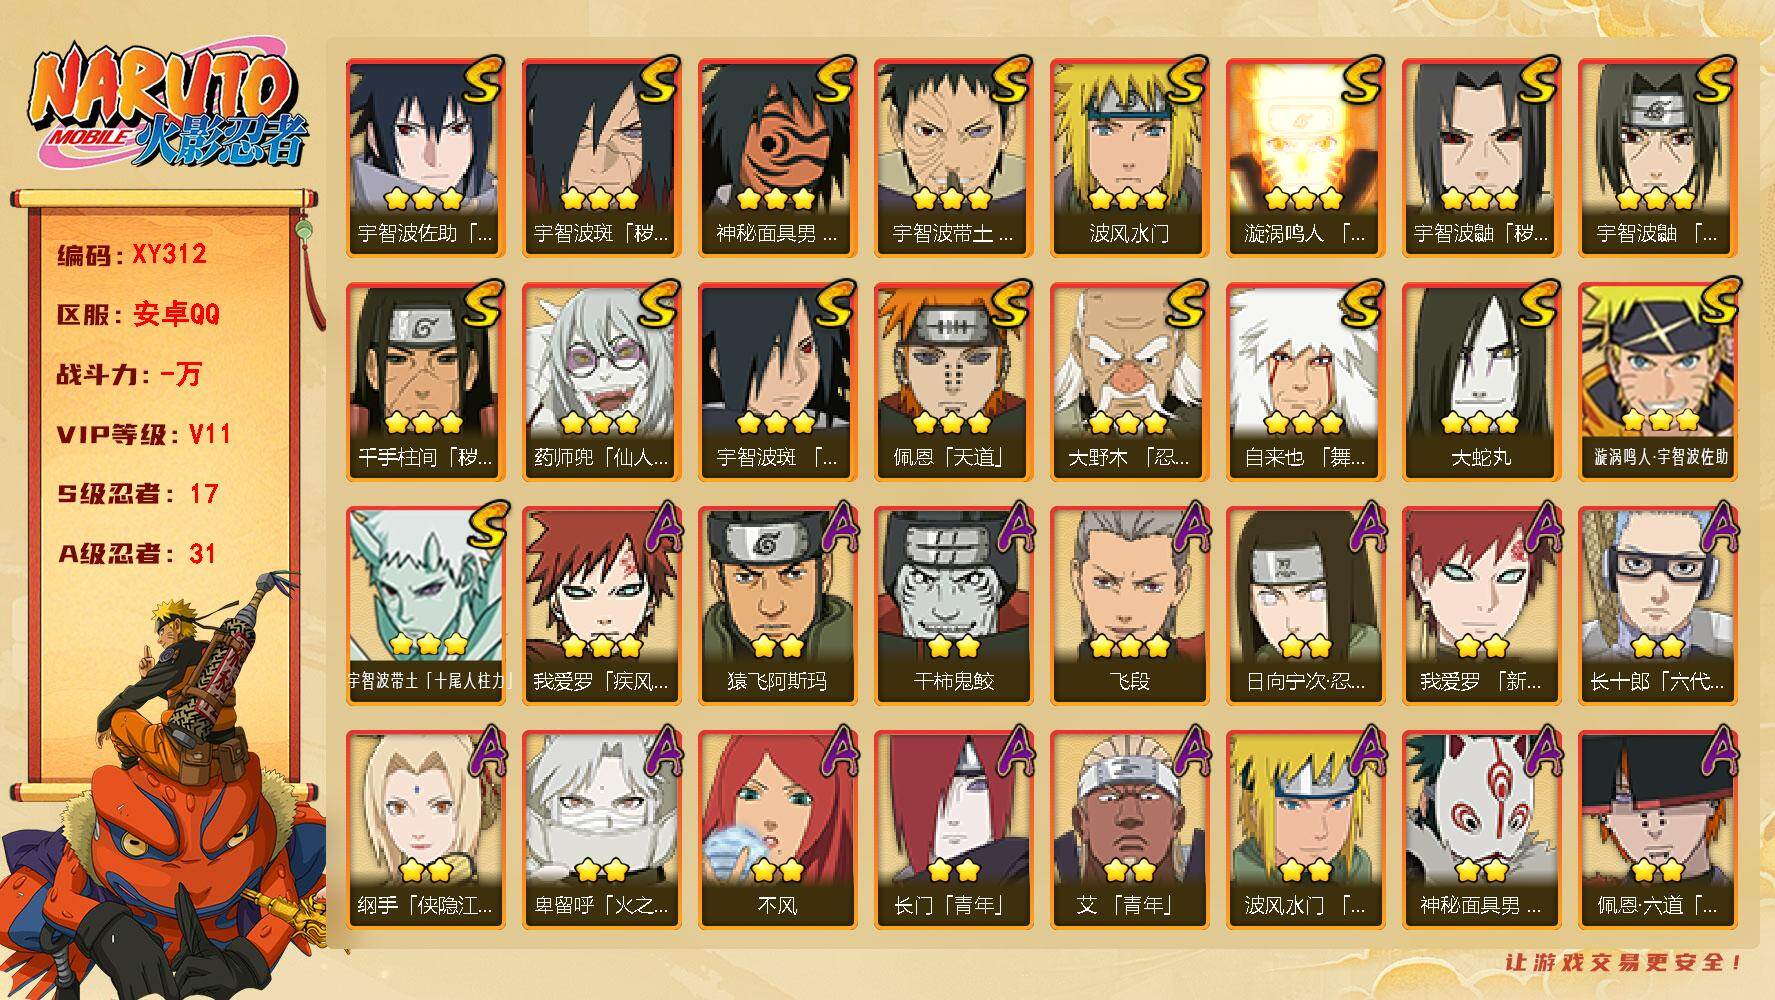
Task: Click the Naruto on toad illustration
Action: tap(163, 790)
